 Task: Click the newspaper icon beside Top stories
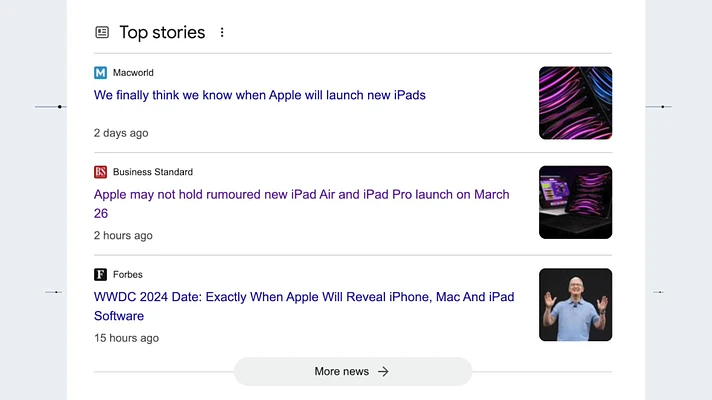[x=102, y=32]
